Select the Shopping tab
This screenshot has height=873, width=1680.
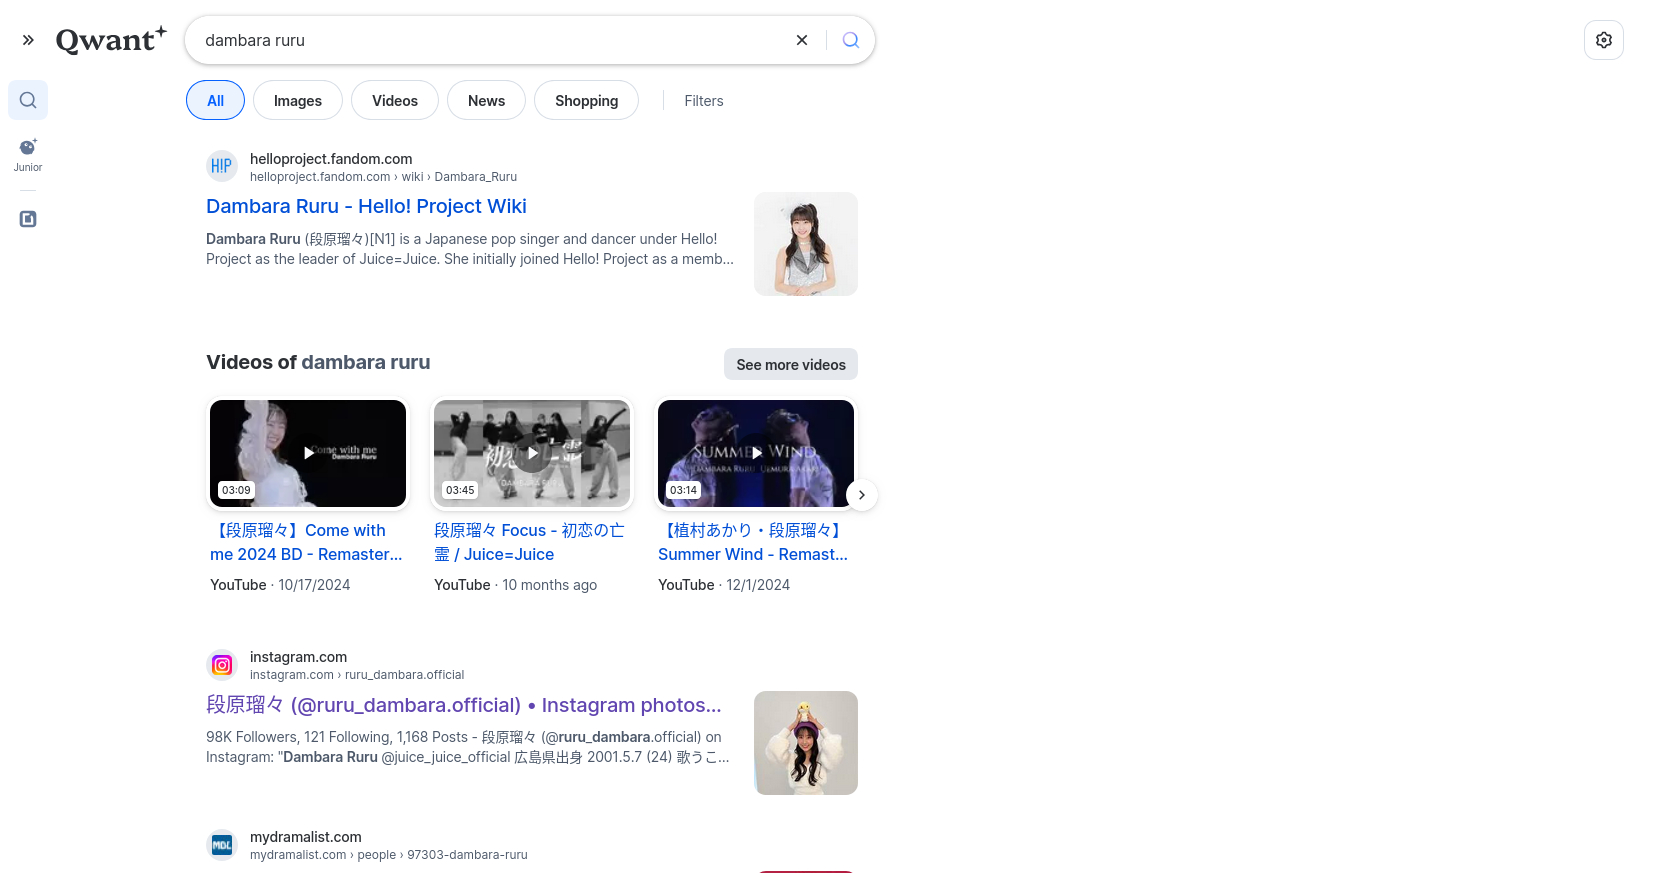(586, 101)
